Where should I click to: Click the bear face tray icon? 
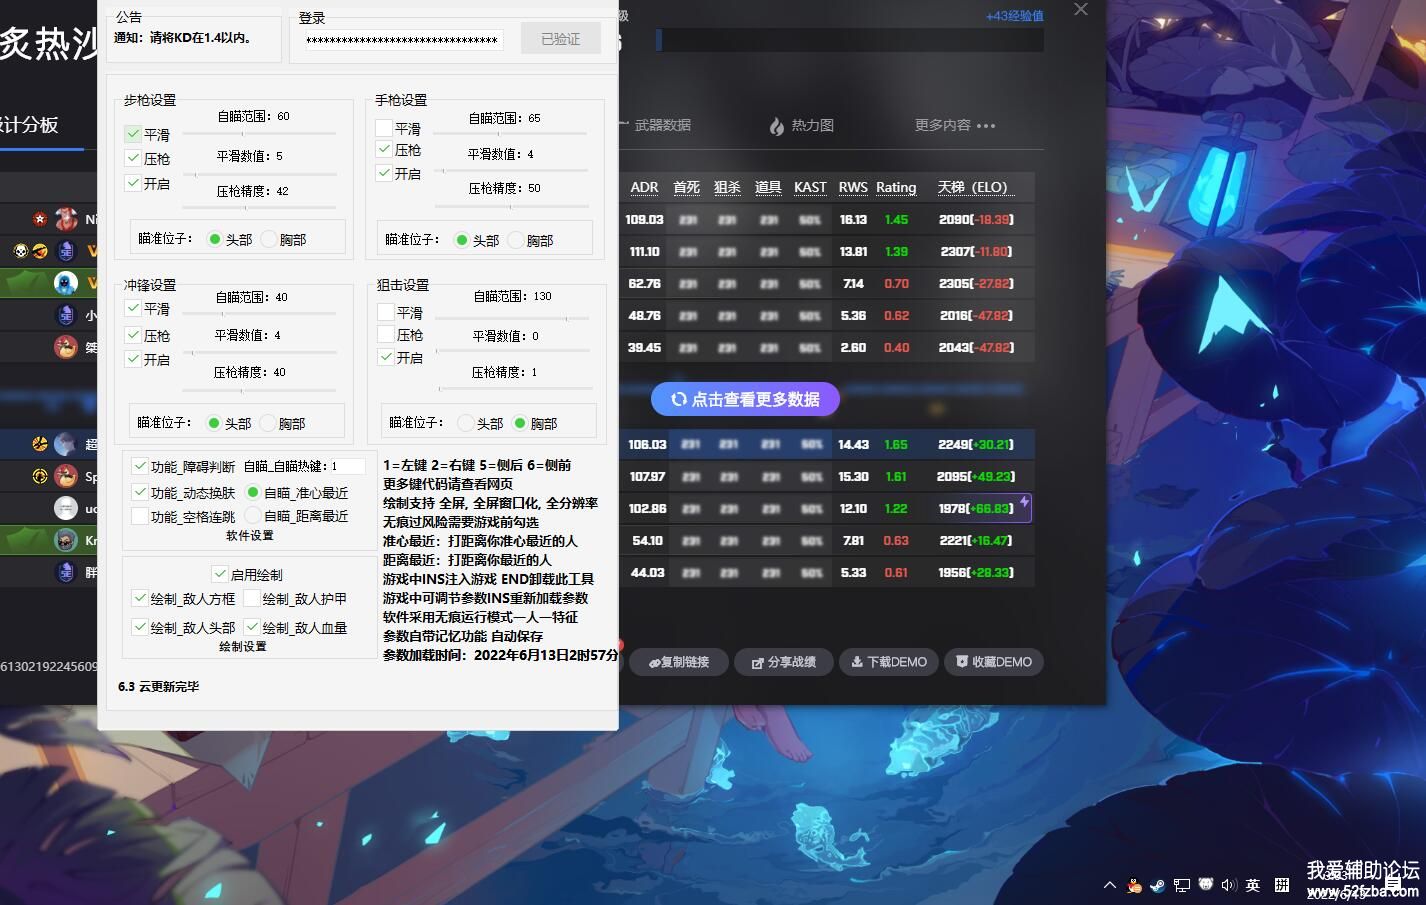1205,885
